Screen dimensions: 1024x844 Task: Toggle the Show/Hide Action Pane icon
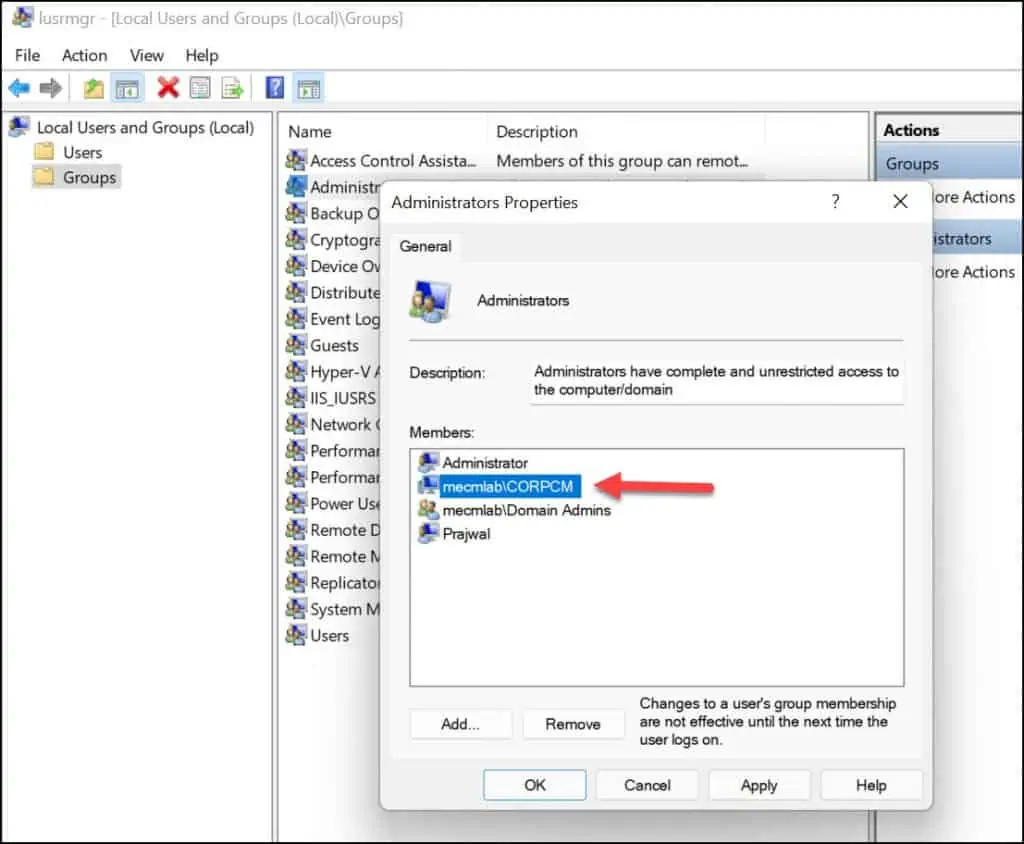point(308,89)
